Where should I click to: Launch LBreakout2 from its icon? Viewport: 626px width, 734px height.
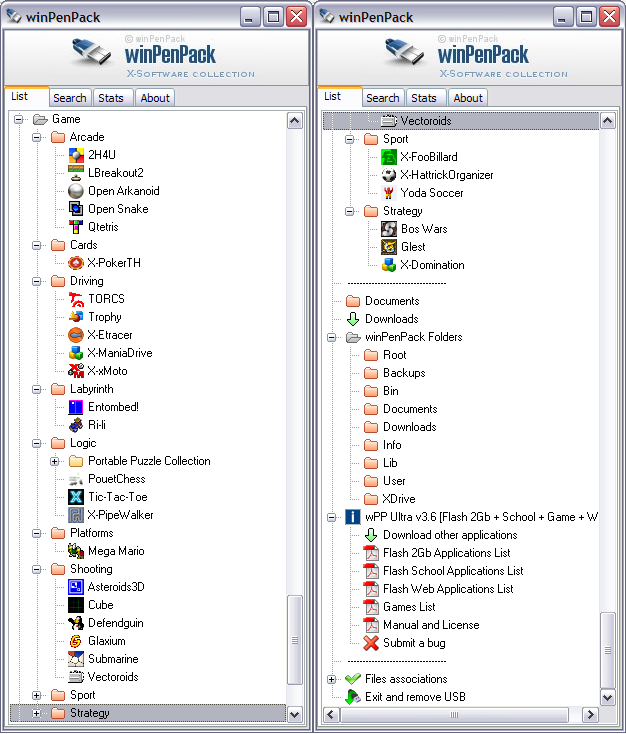76,173
